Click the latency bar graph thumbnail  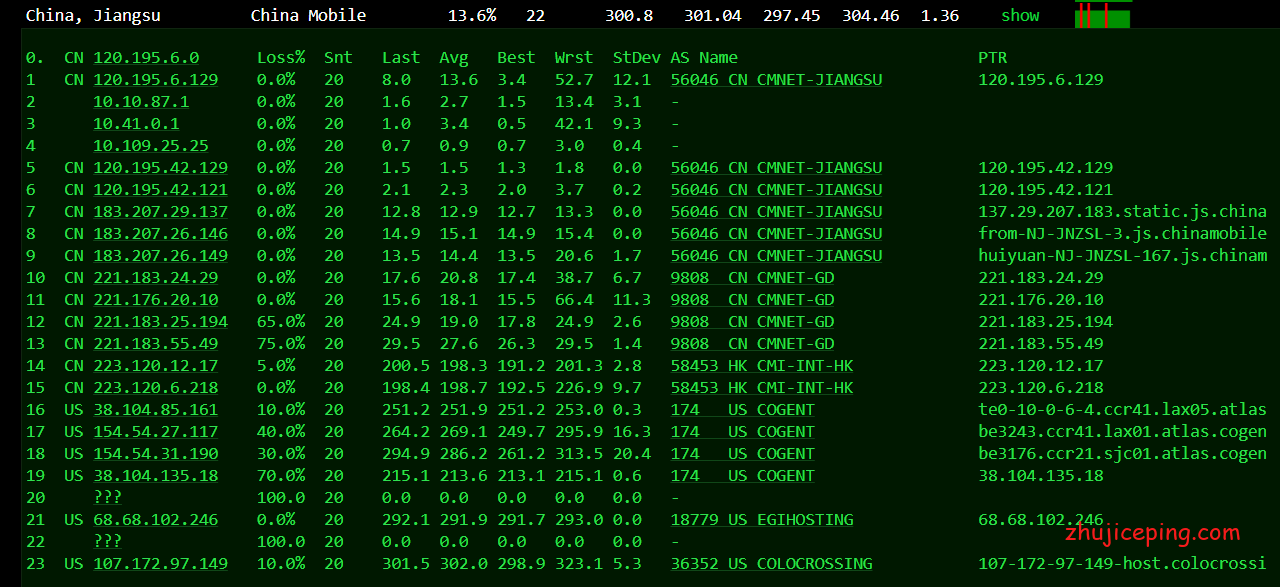coord(1102,15)
